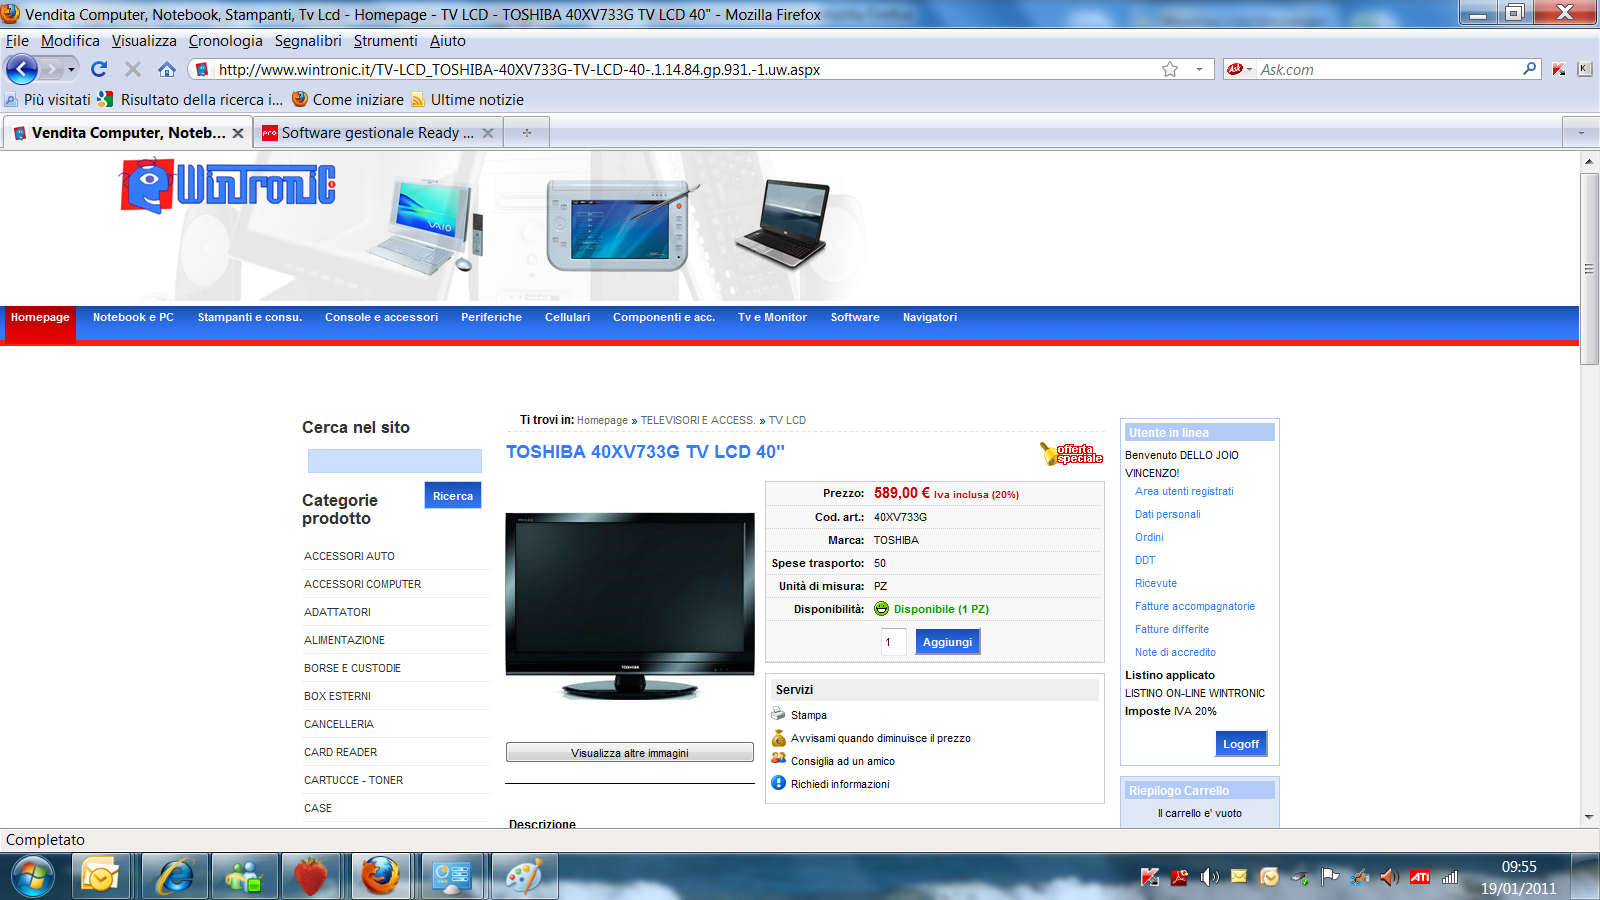The height and width of the screenshot is (900, 1600).
Task: Bookmark this page with the star icon
Action: tap(1170, 69)
